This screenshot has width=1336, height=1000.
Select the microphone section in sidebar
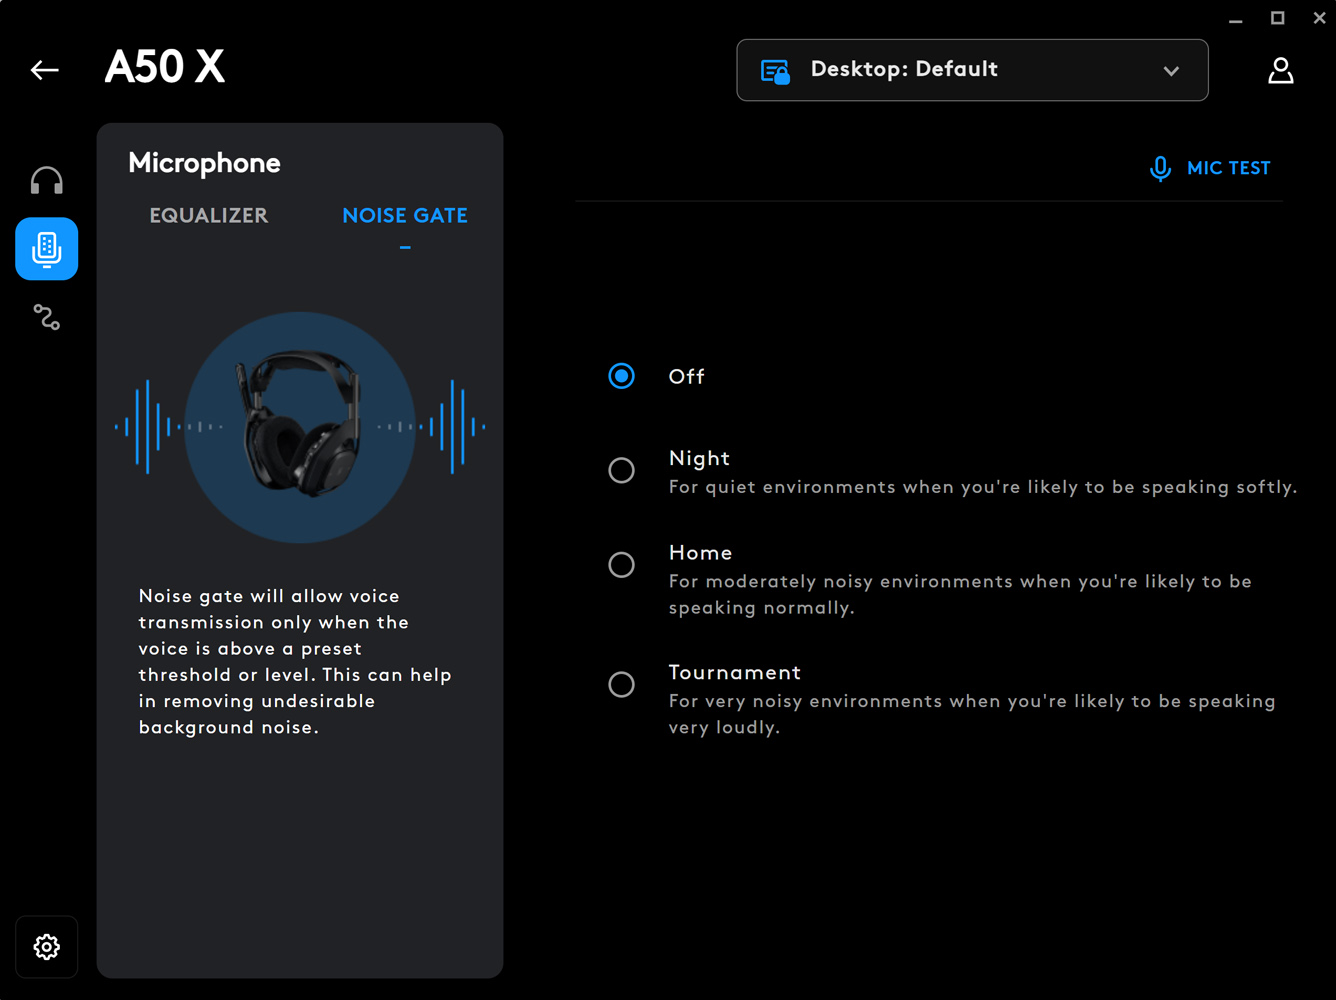point(47,249)
